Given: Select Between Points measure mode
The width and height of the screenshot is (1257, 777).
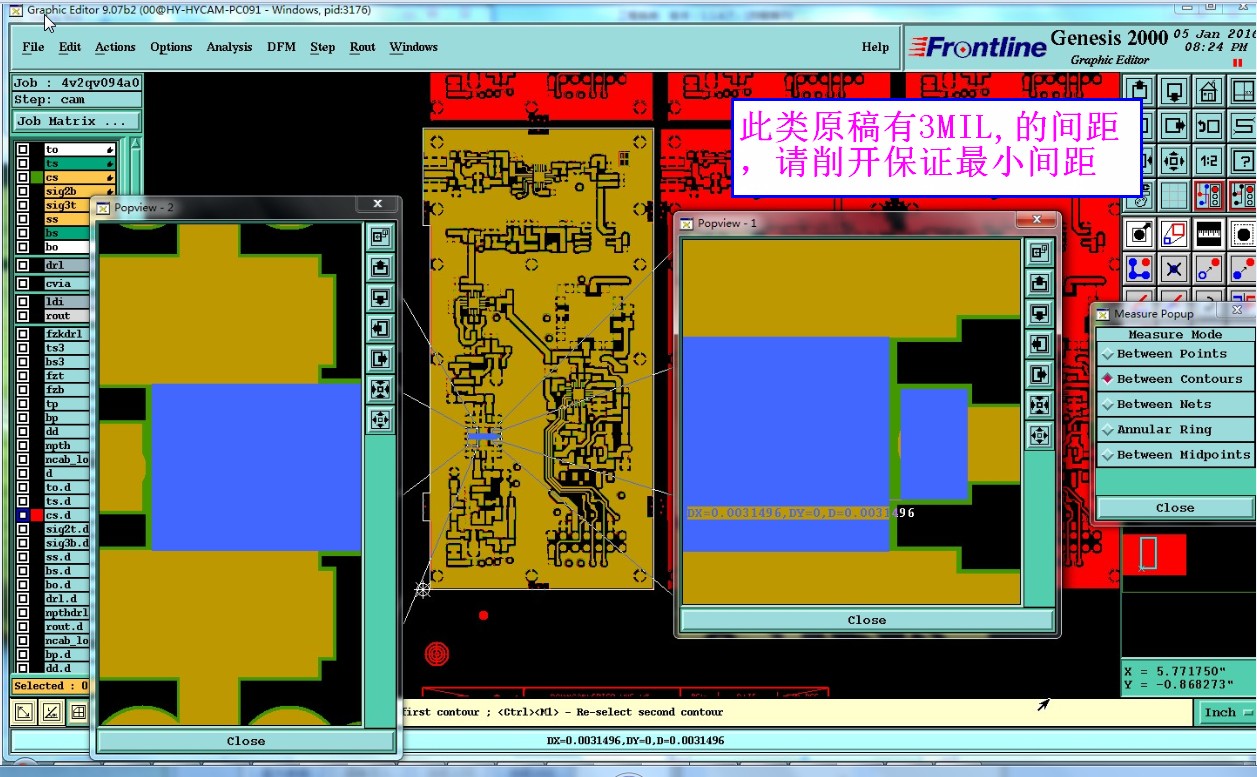Looking at the screenshot, I should 1175,354.
